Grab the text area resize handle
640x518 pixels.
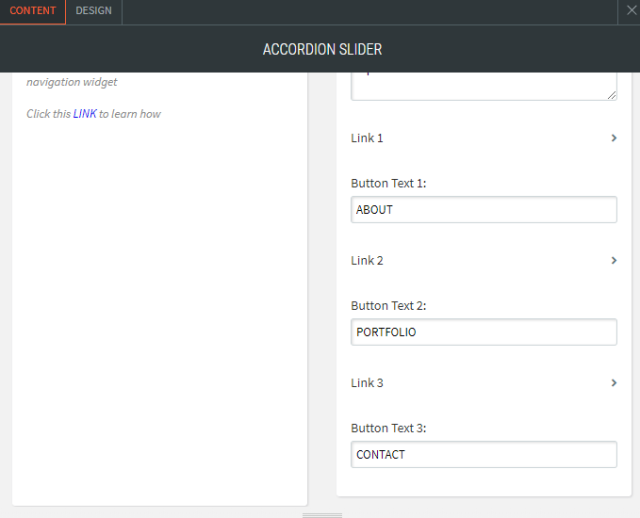click(611, 94)
